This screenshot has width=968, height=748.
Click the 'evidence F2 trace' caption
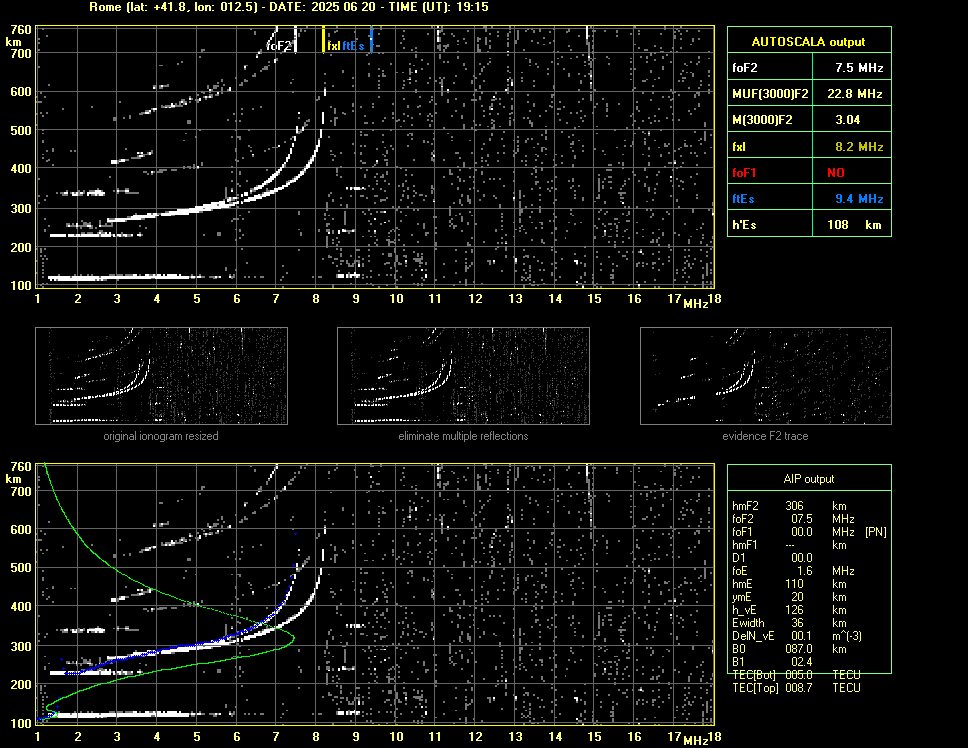coord(765,436)
